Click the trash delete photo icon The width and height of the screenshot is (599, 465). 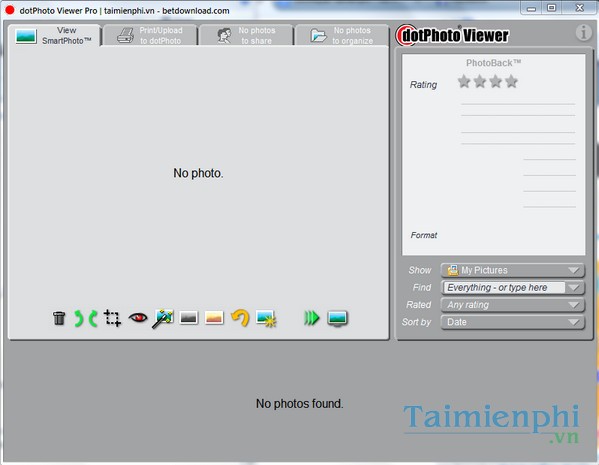(59, 318)
